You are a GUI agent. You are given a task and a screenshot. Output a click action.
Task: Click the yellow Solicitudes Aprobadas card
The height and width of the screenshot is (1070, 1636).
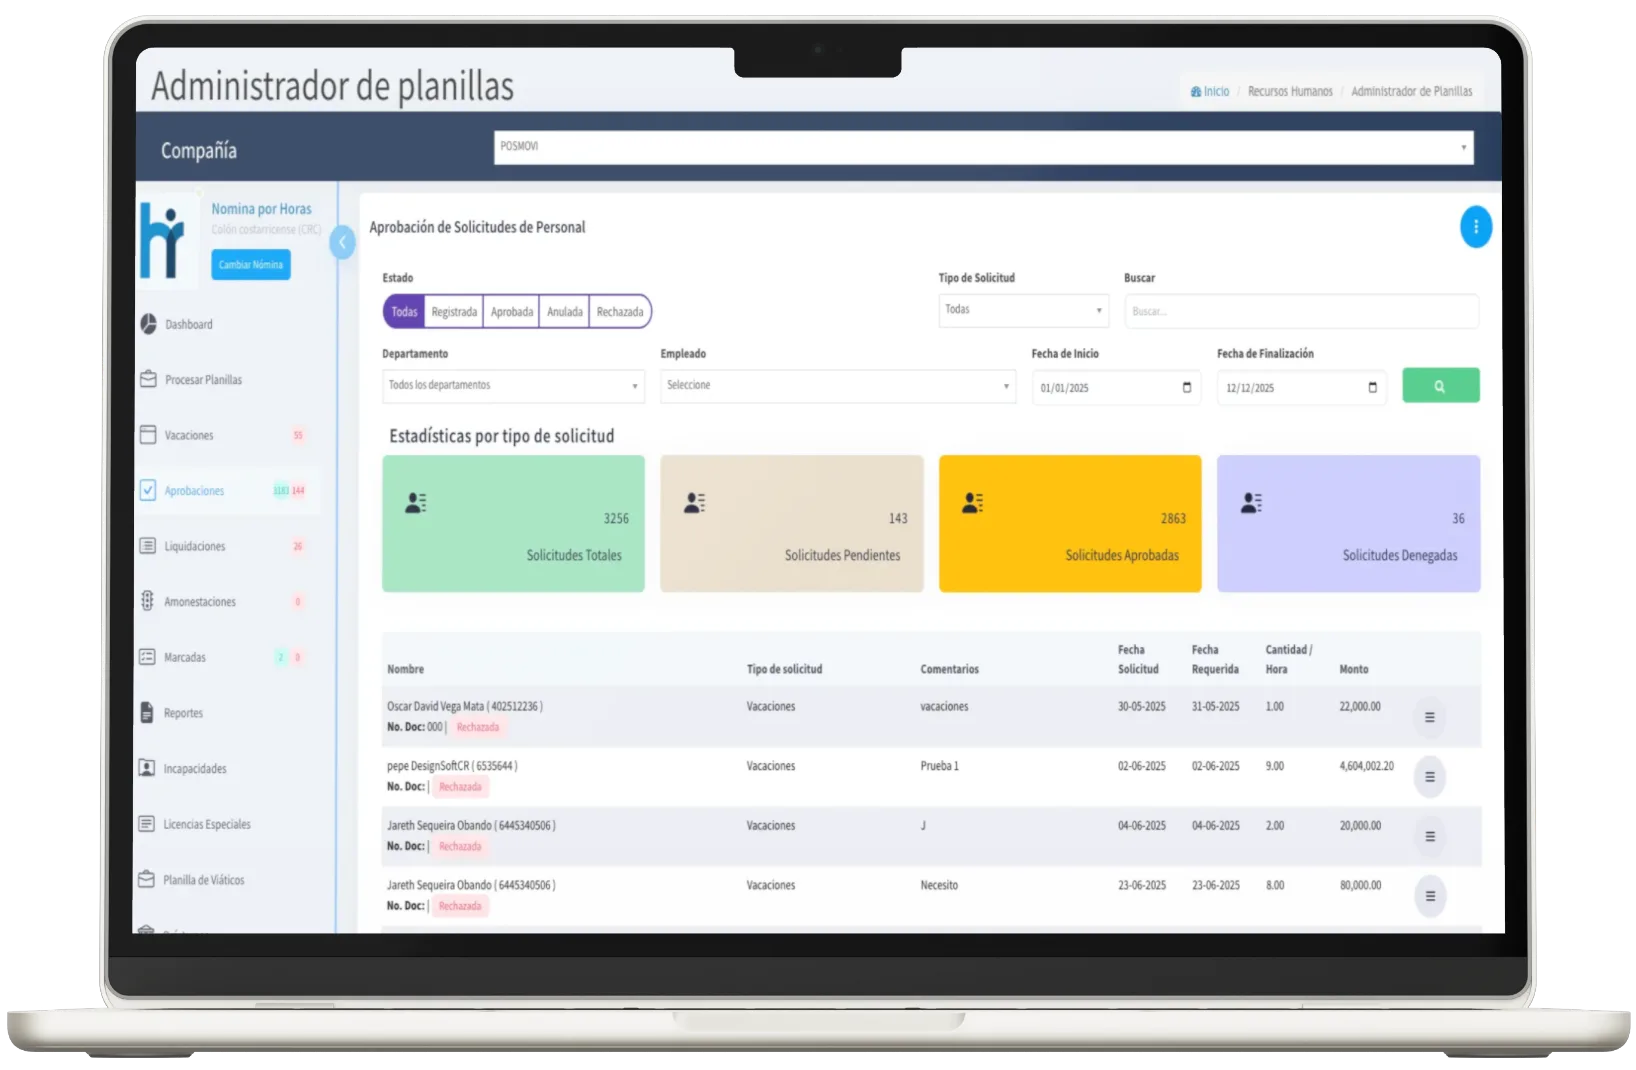[1069, 523]
